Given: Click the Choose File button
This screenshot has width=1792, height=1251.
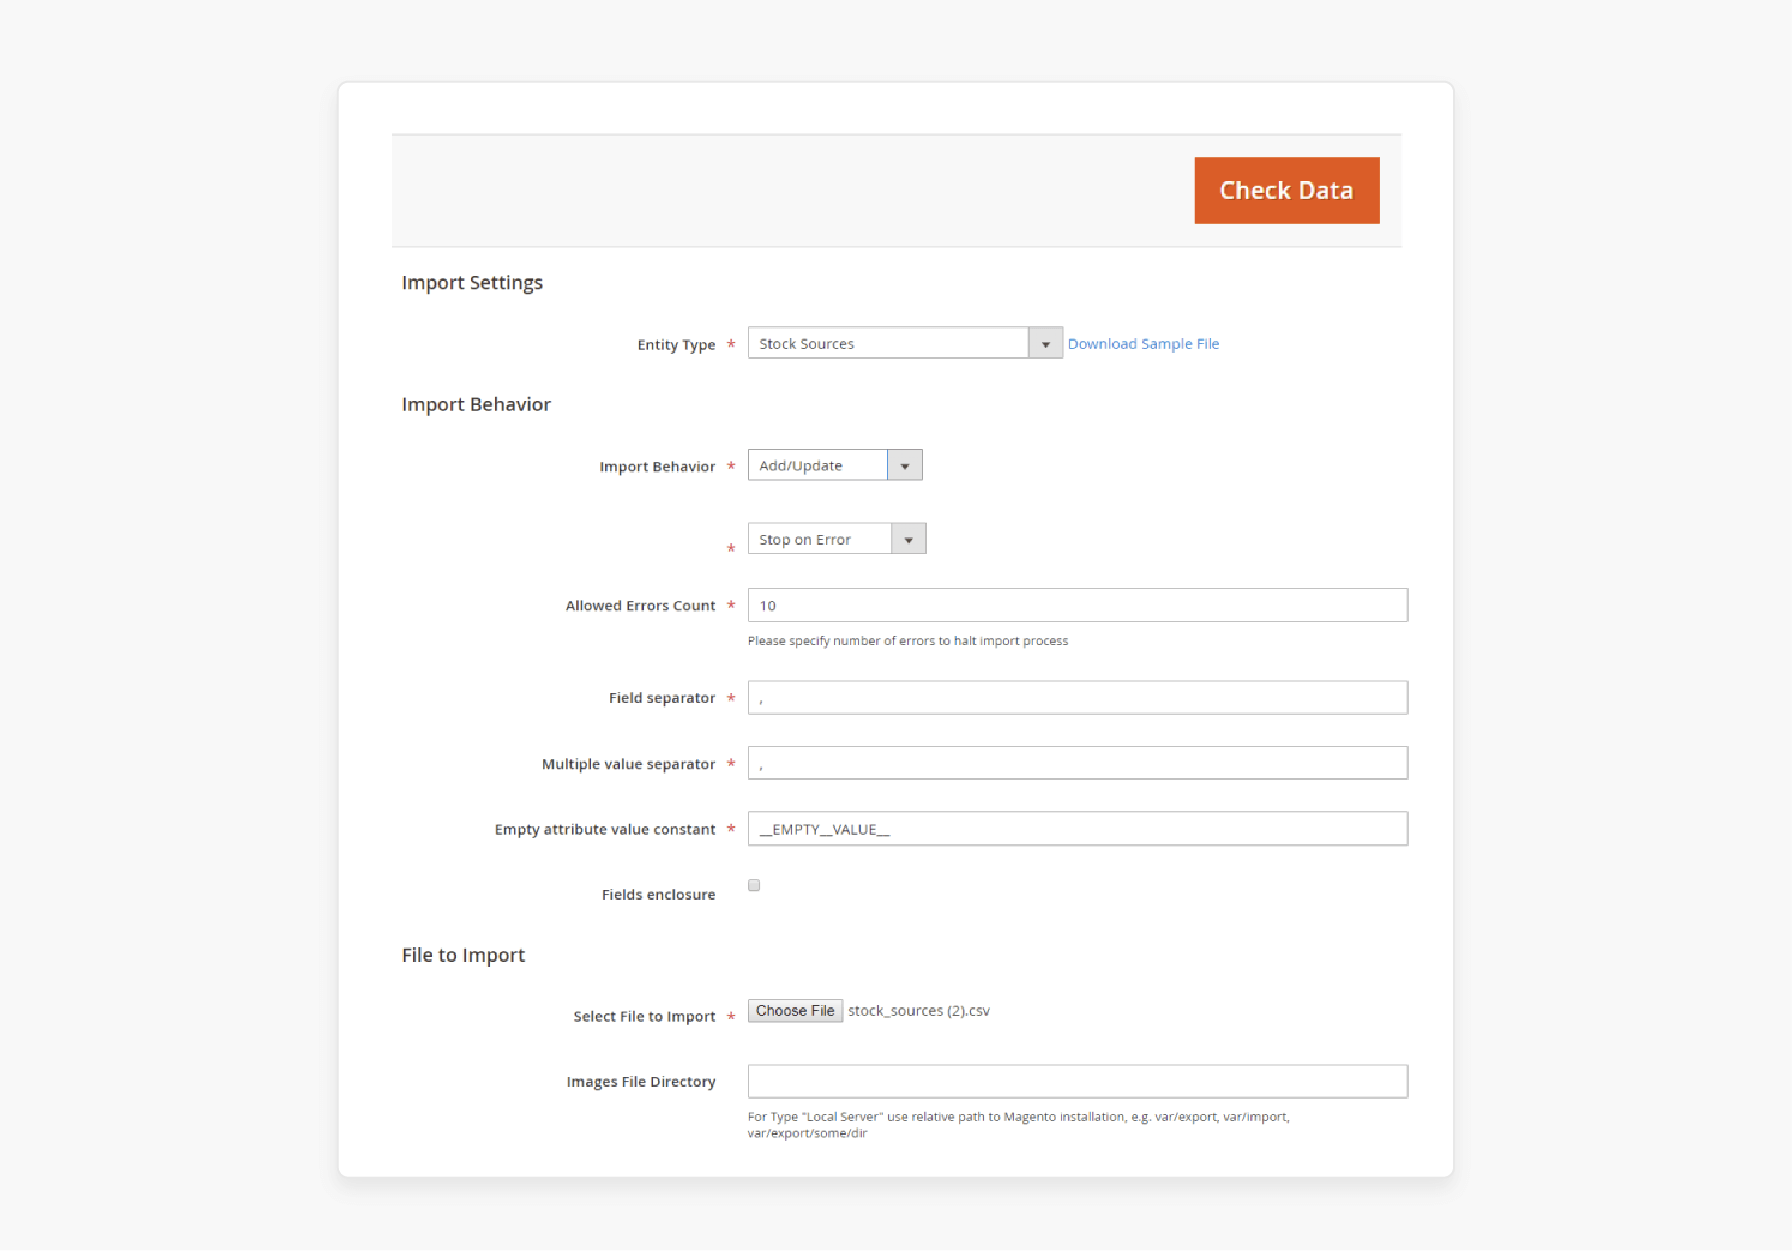Looking at the screenshot, I should [x=795, y=1011].
